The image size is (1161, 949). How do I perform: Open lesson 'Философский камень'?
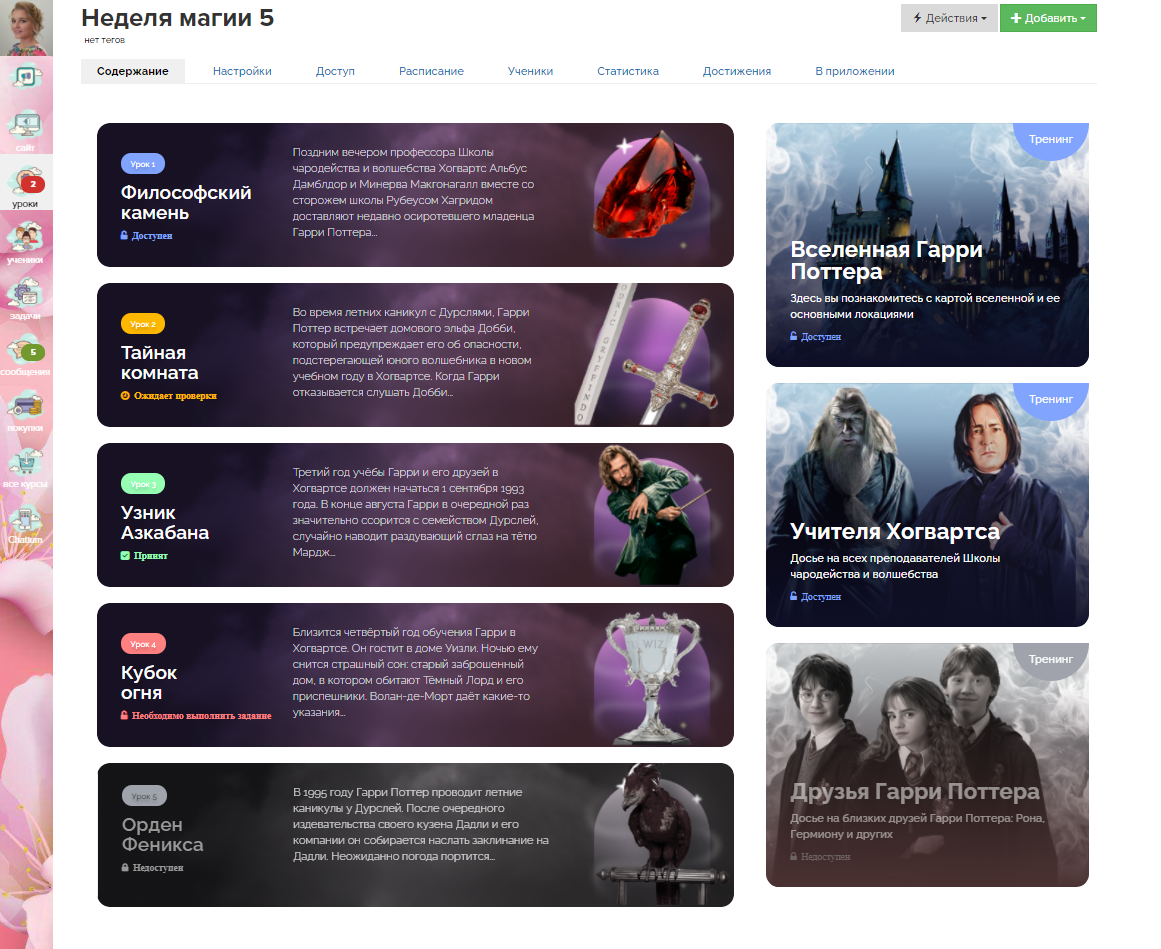186,202
